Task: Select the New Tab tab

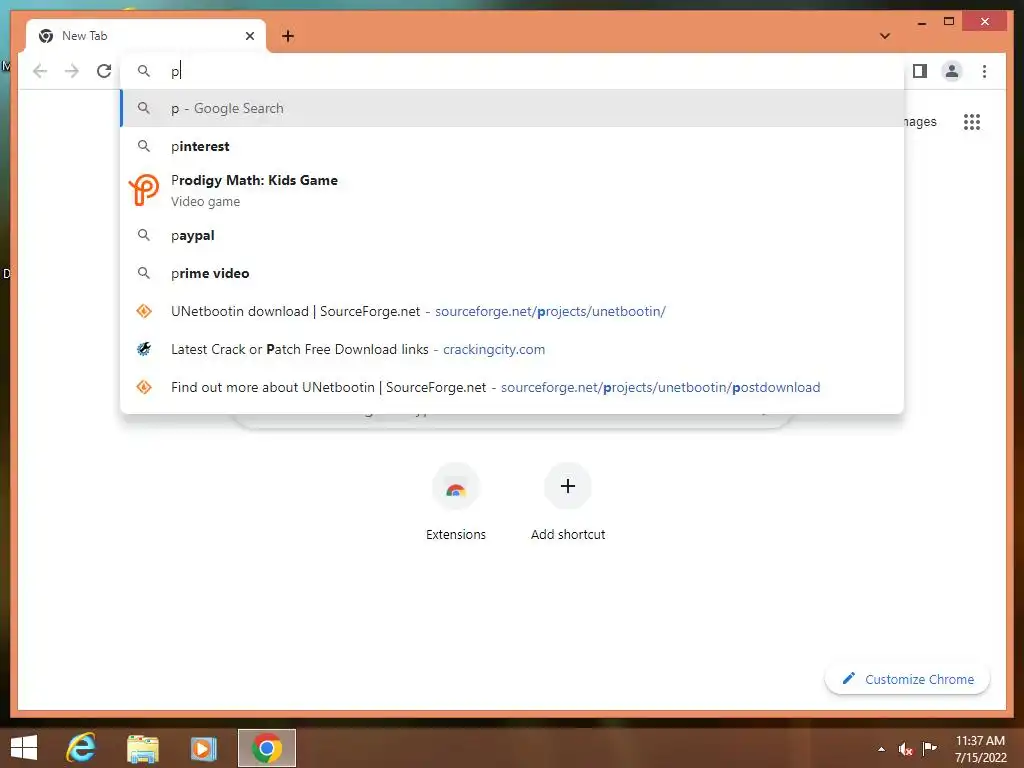Action: tap(146, 36)
